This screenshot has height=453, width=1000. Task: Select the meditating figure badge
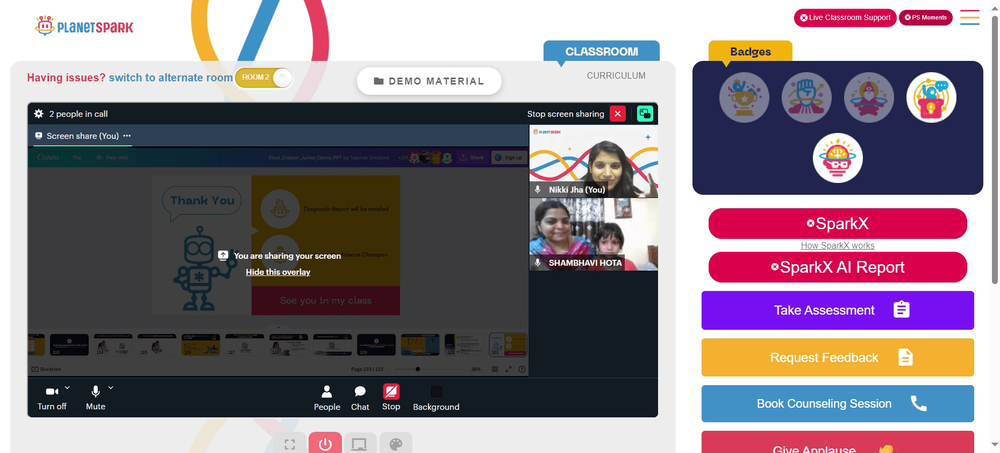coord(869,97)
